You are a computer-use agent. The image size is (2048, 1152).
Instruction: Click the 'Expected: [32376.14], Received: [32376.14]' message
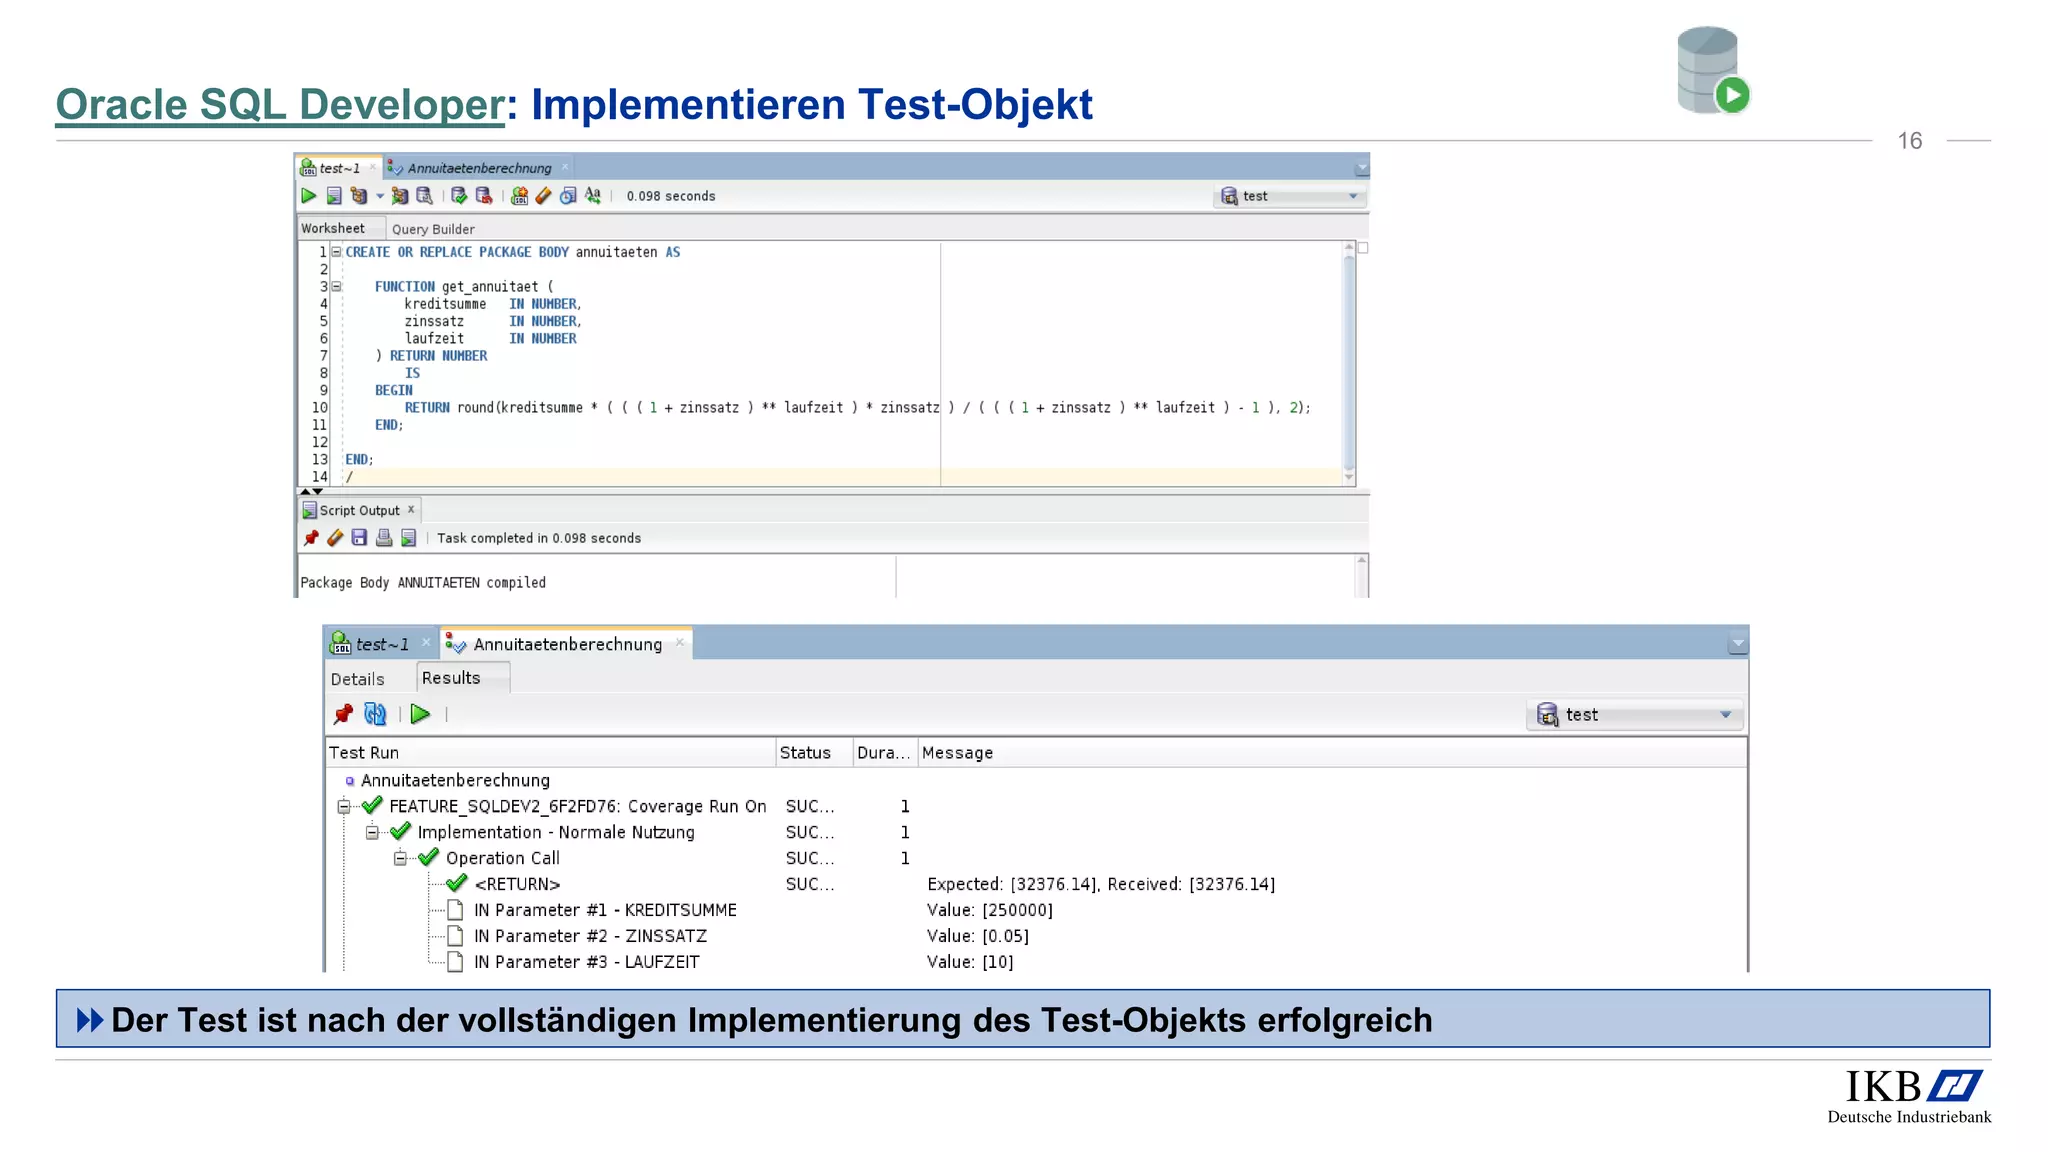pyautogui.click(x=1101, y=884)
